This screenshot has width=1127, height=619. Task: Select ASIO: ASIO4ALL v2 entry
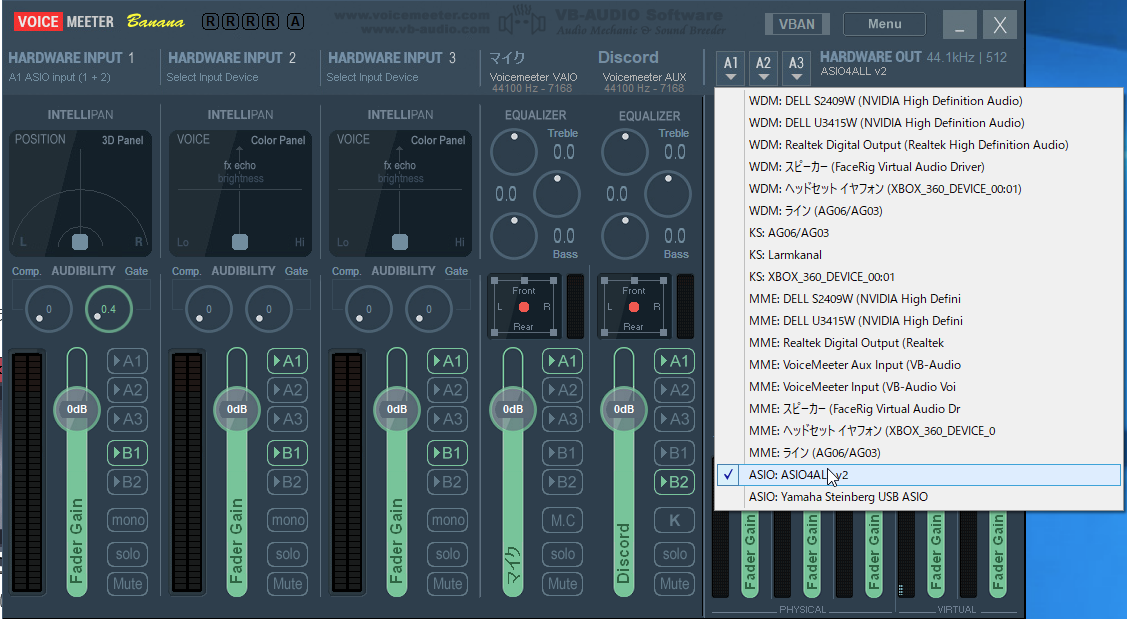[x=919, y=474]
